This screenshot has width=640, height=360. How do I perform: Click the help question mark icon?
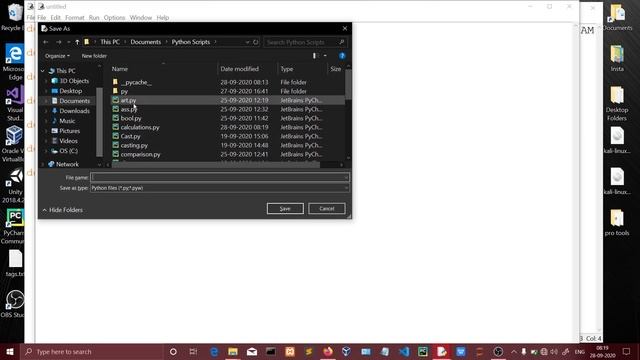342,56
